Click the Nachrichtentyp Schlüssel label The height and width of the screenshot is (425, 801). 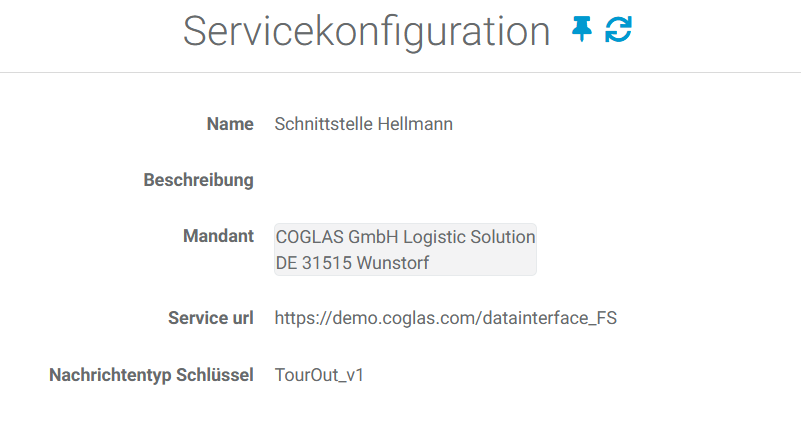click(x=151, y=375)
